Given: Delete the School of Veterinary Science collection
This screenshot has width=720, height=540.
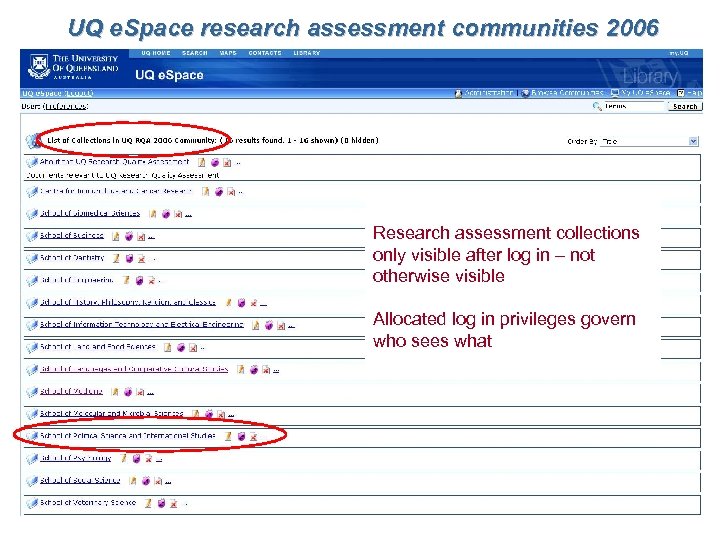Looking at the screenshot, I should pos(174,504).
